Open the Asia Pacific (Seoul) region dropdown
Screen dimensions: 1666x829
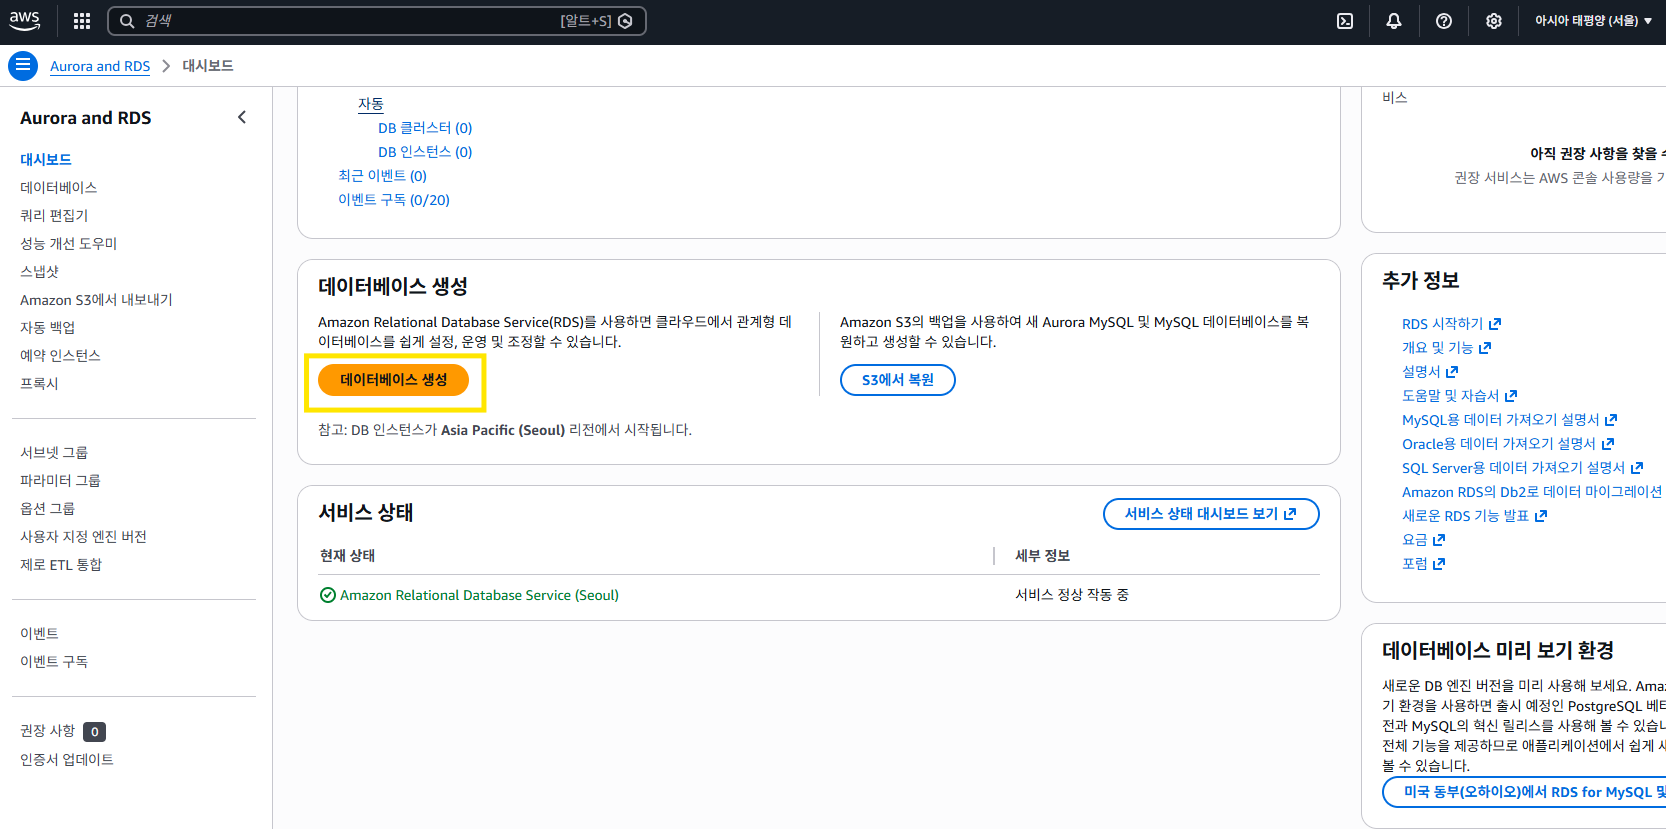(x=1593, y=21)
